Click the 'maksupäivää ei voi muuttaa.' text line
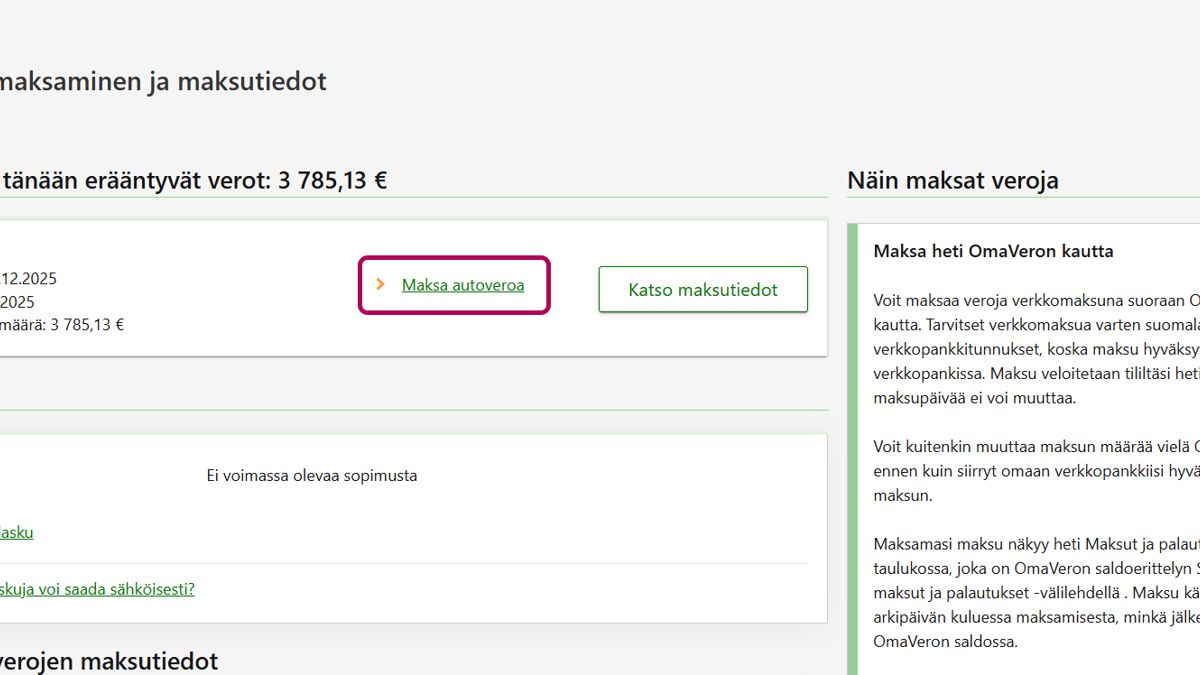 click(x=974, y=398)
